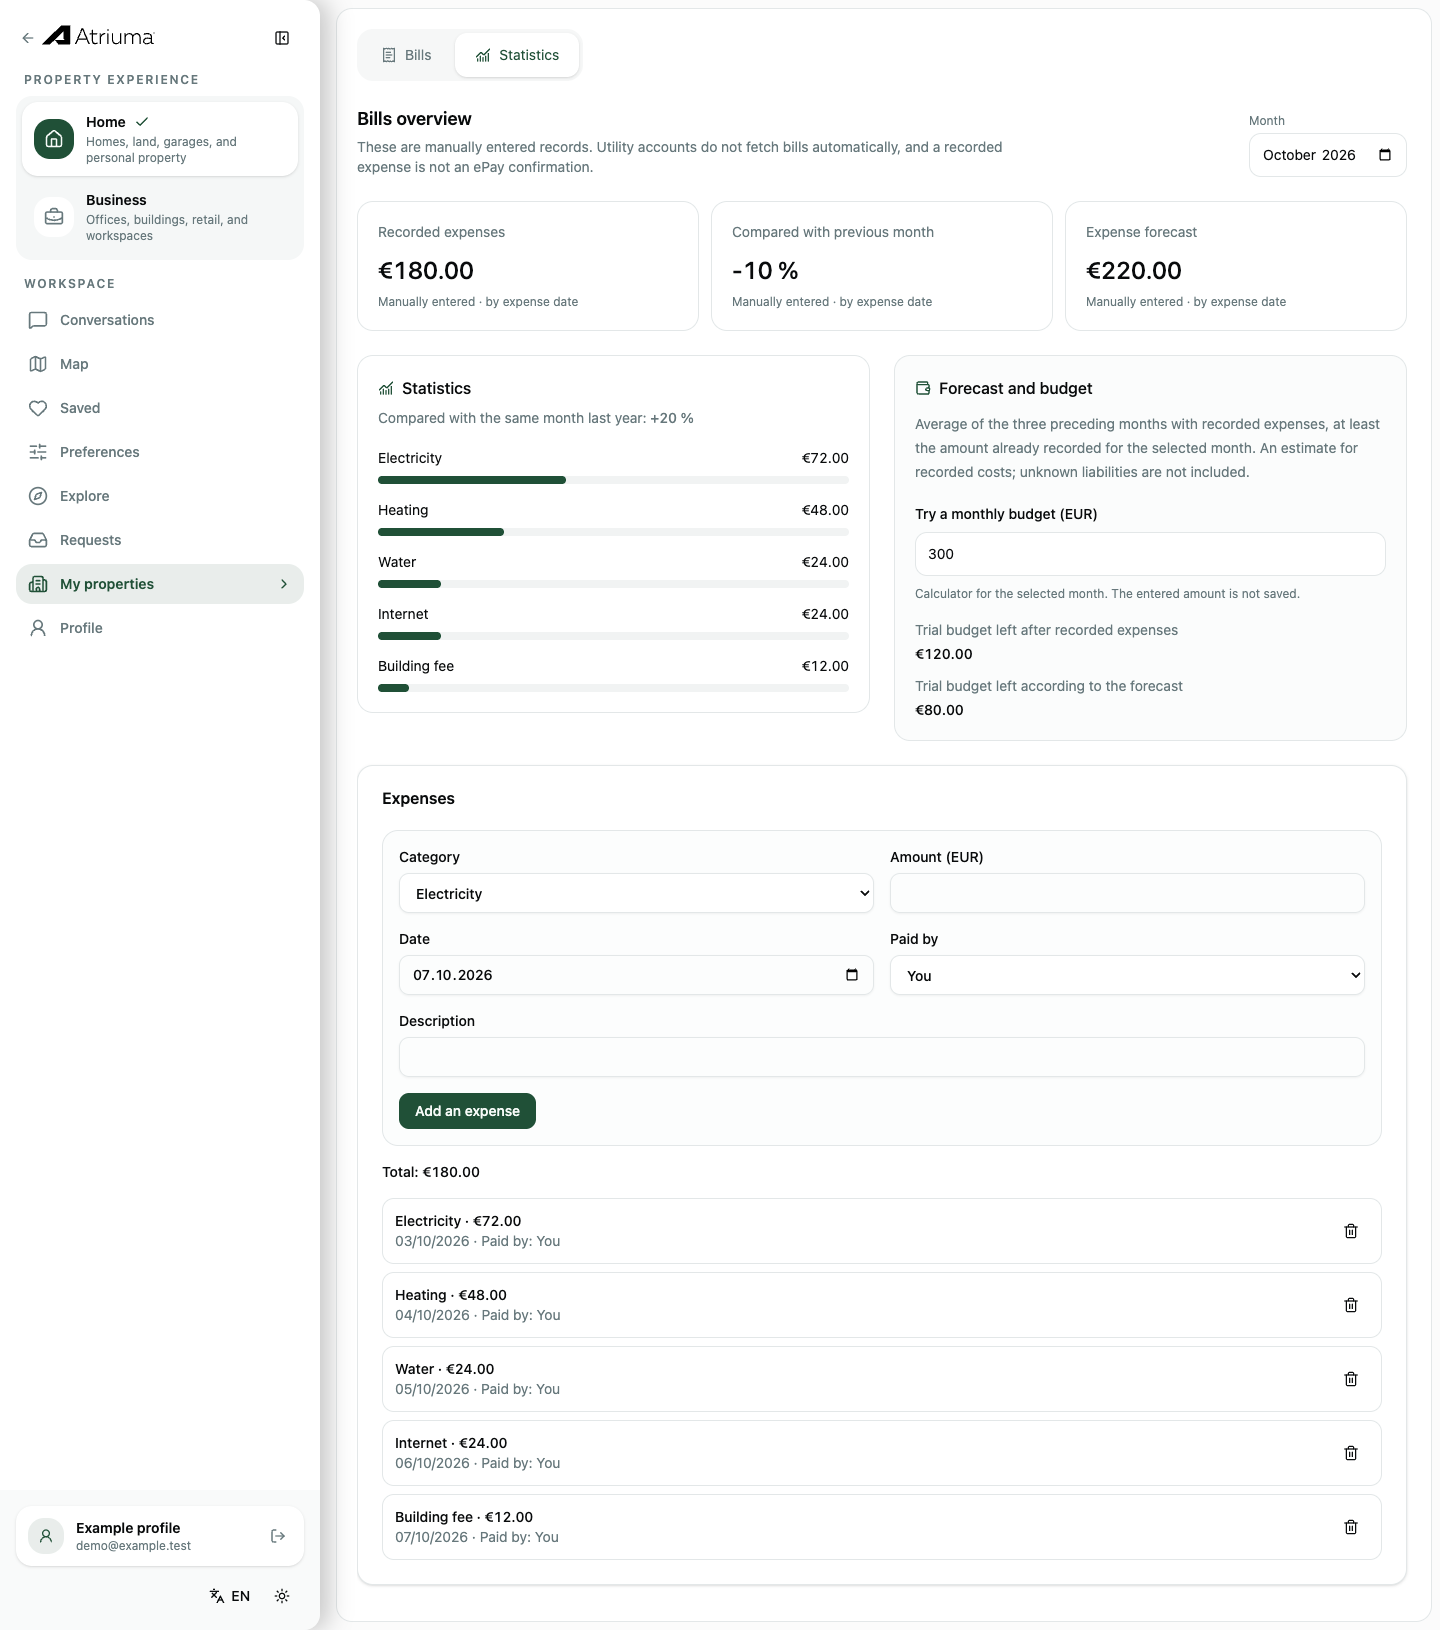
Task: Switch to the Bills tab
Action: [407, 55]
